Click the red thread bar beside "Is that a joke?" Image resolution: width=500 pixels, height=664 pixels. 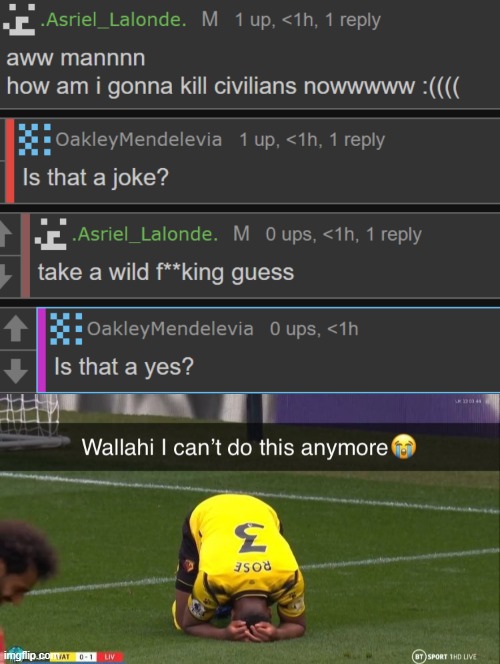click(x=9, y=161)
